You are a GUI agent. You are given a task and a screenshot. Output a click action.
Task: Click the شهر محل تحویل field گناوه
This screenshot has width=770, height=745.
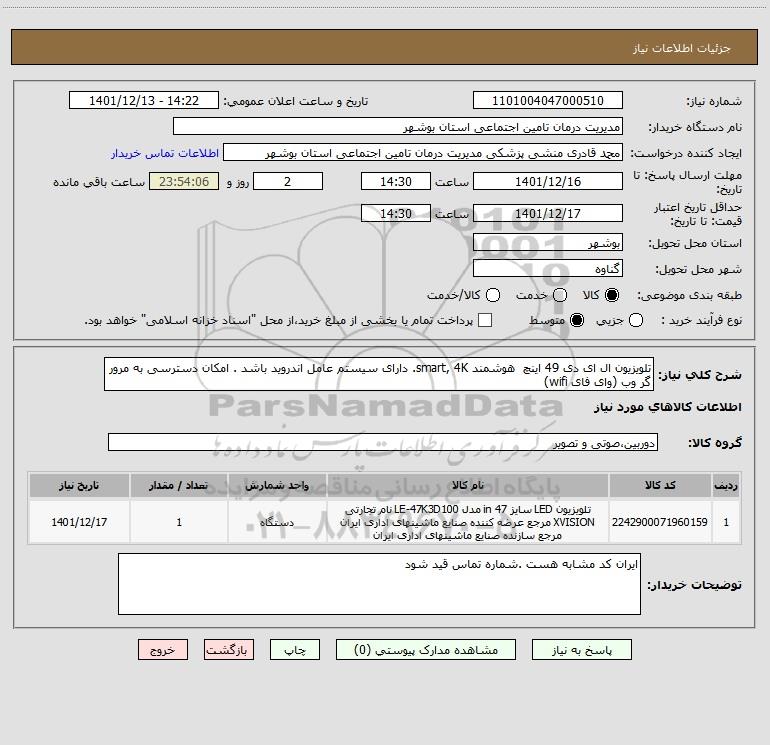pyautogui.click(x=548, y=268)
